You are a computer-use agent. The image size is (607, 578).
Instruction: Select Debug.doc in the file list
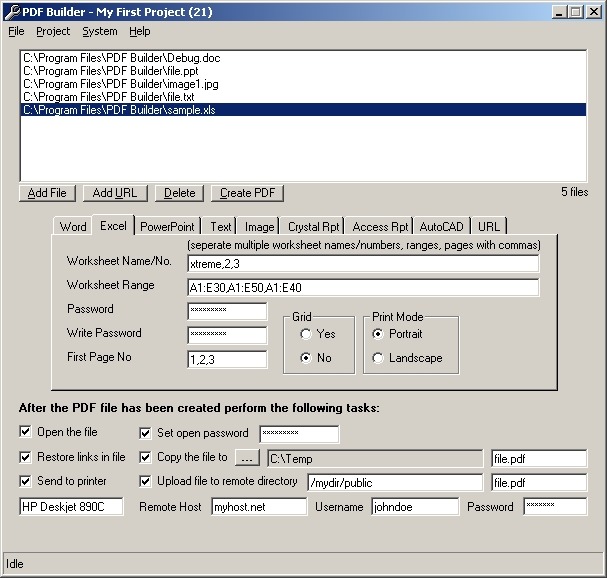click(303, 58)
